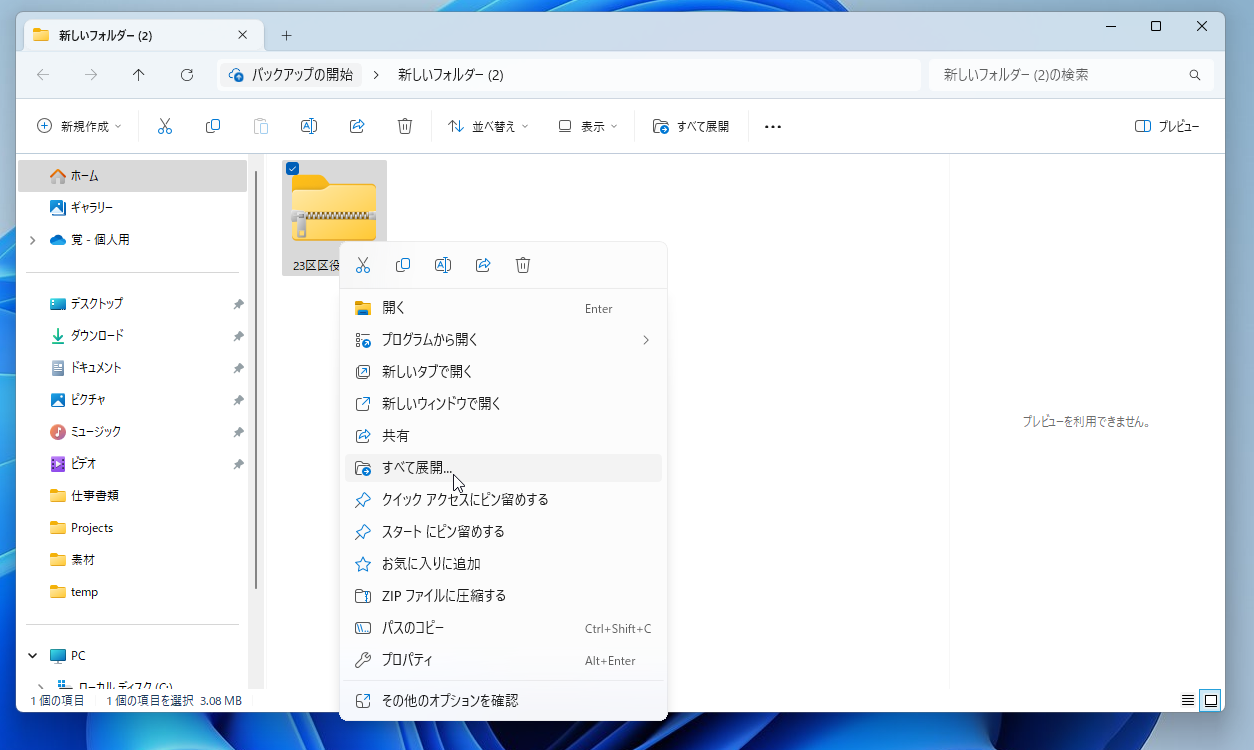
Task: Click the toolbar Paste icon
Action: (x=261, y=126)
